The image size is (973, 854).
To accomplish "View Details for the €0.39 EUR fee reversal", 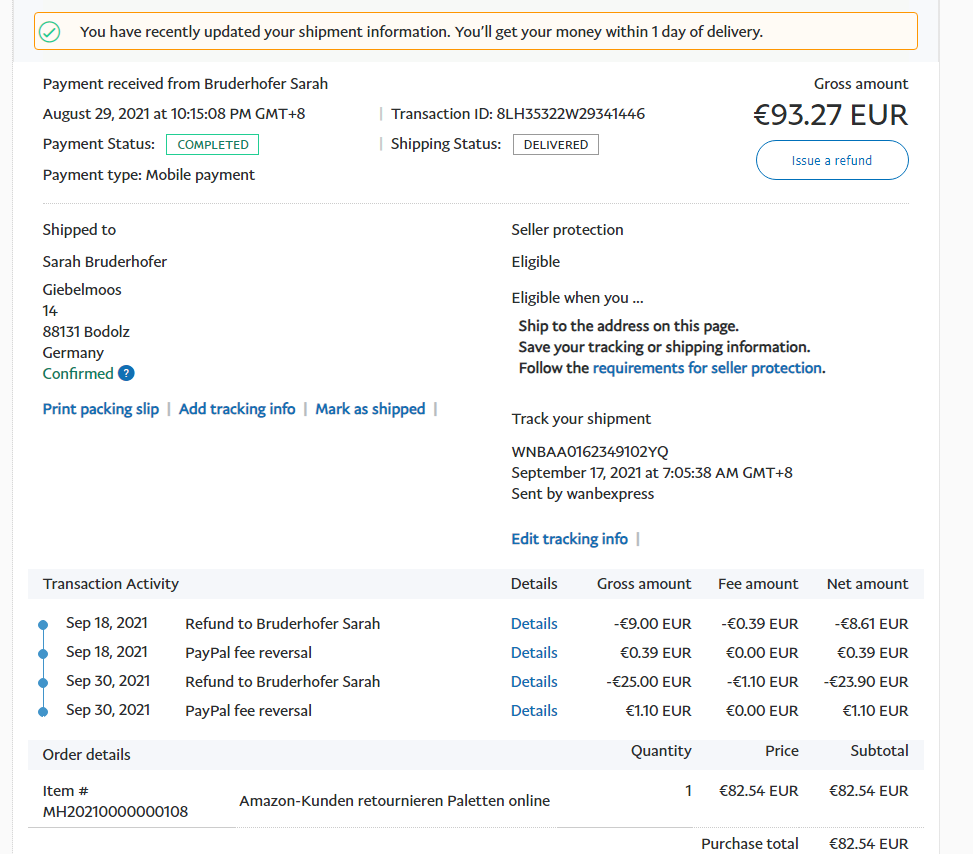I will point(534,653).
